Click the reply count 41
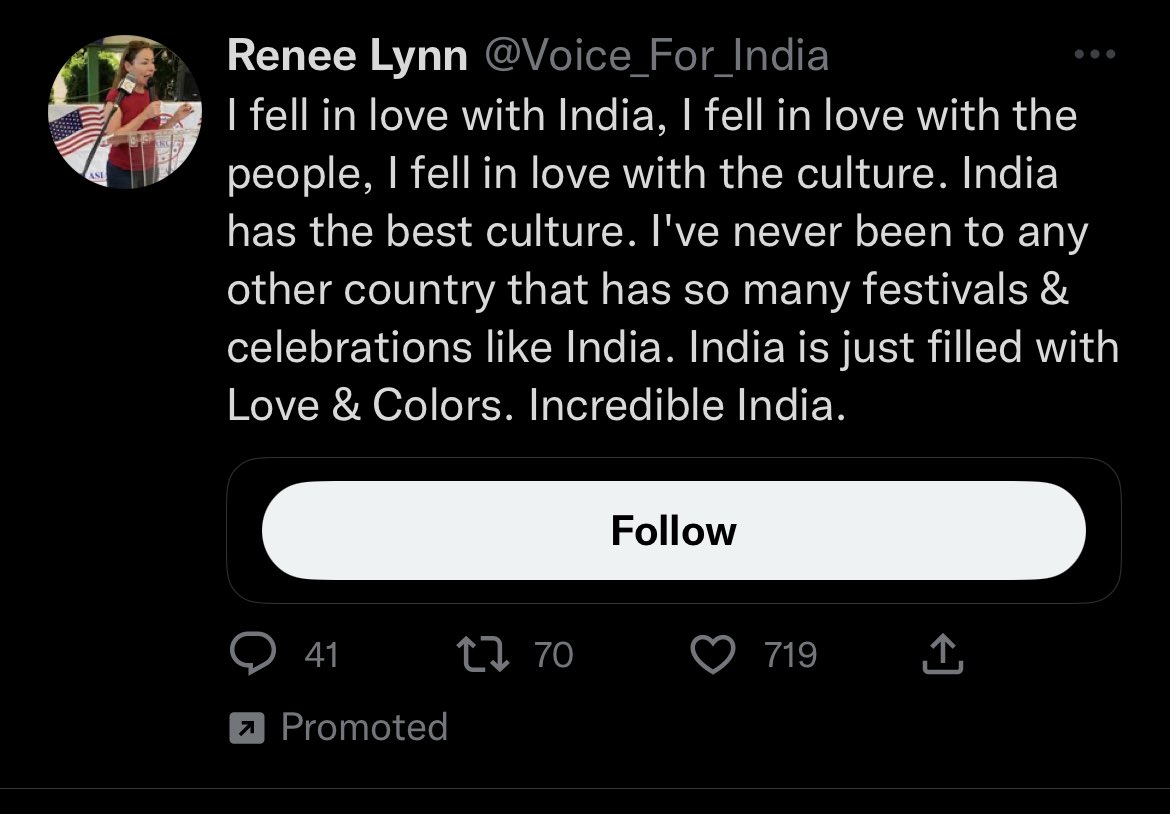Screen dimensions: 1170x814 [322, 654]
